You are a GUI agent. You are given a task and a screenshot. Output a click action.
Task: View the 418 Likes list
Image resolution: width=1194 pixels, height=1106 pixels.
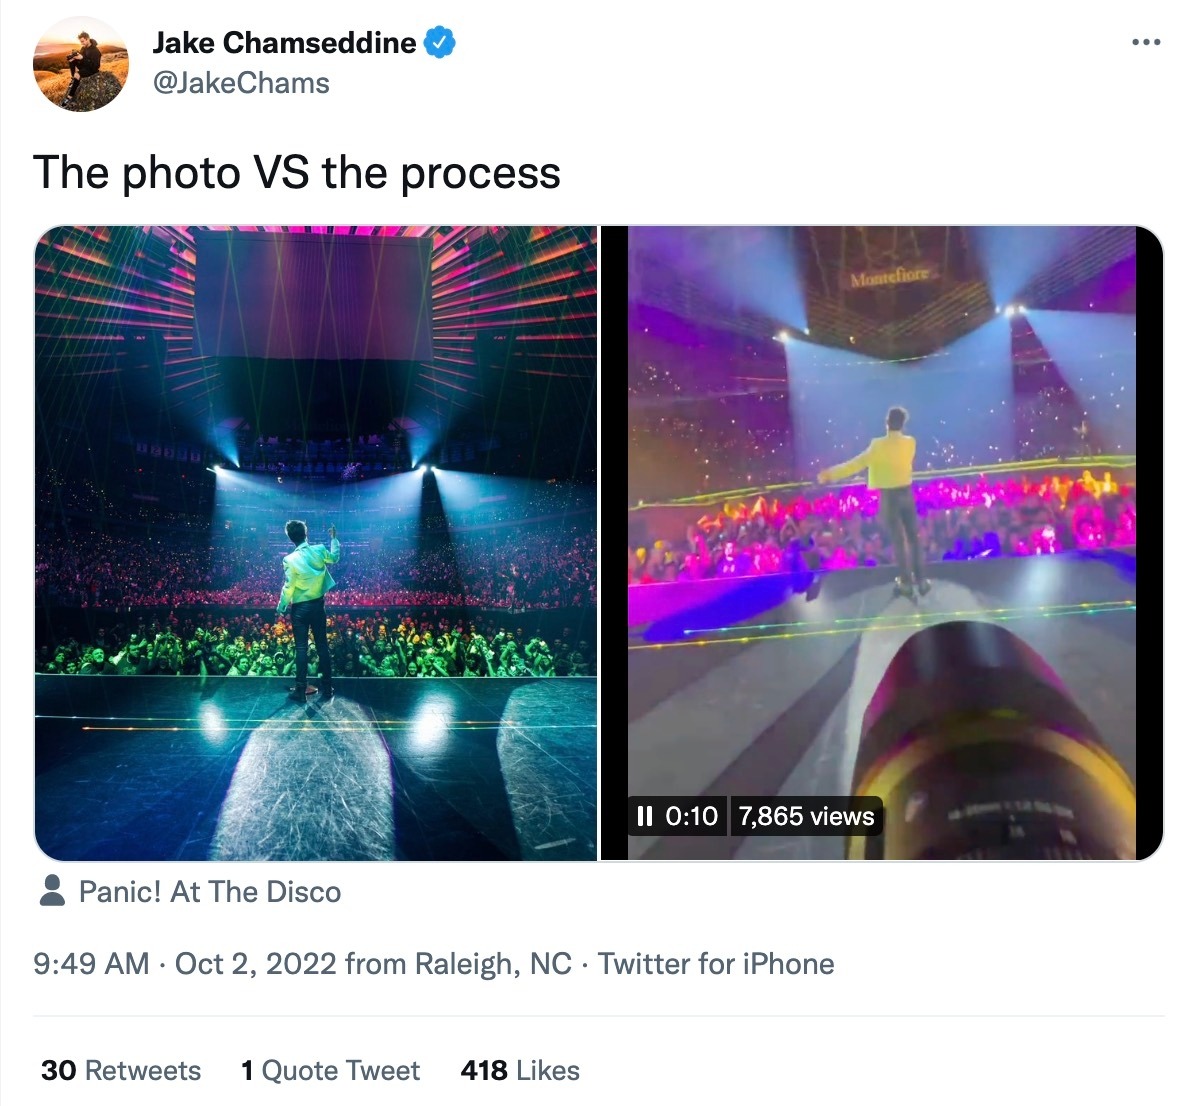tap(518, 1070)
